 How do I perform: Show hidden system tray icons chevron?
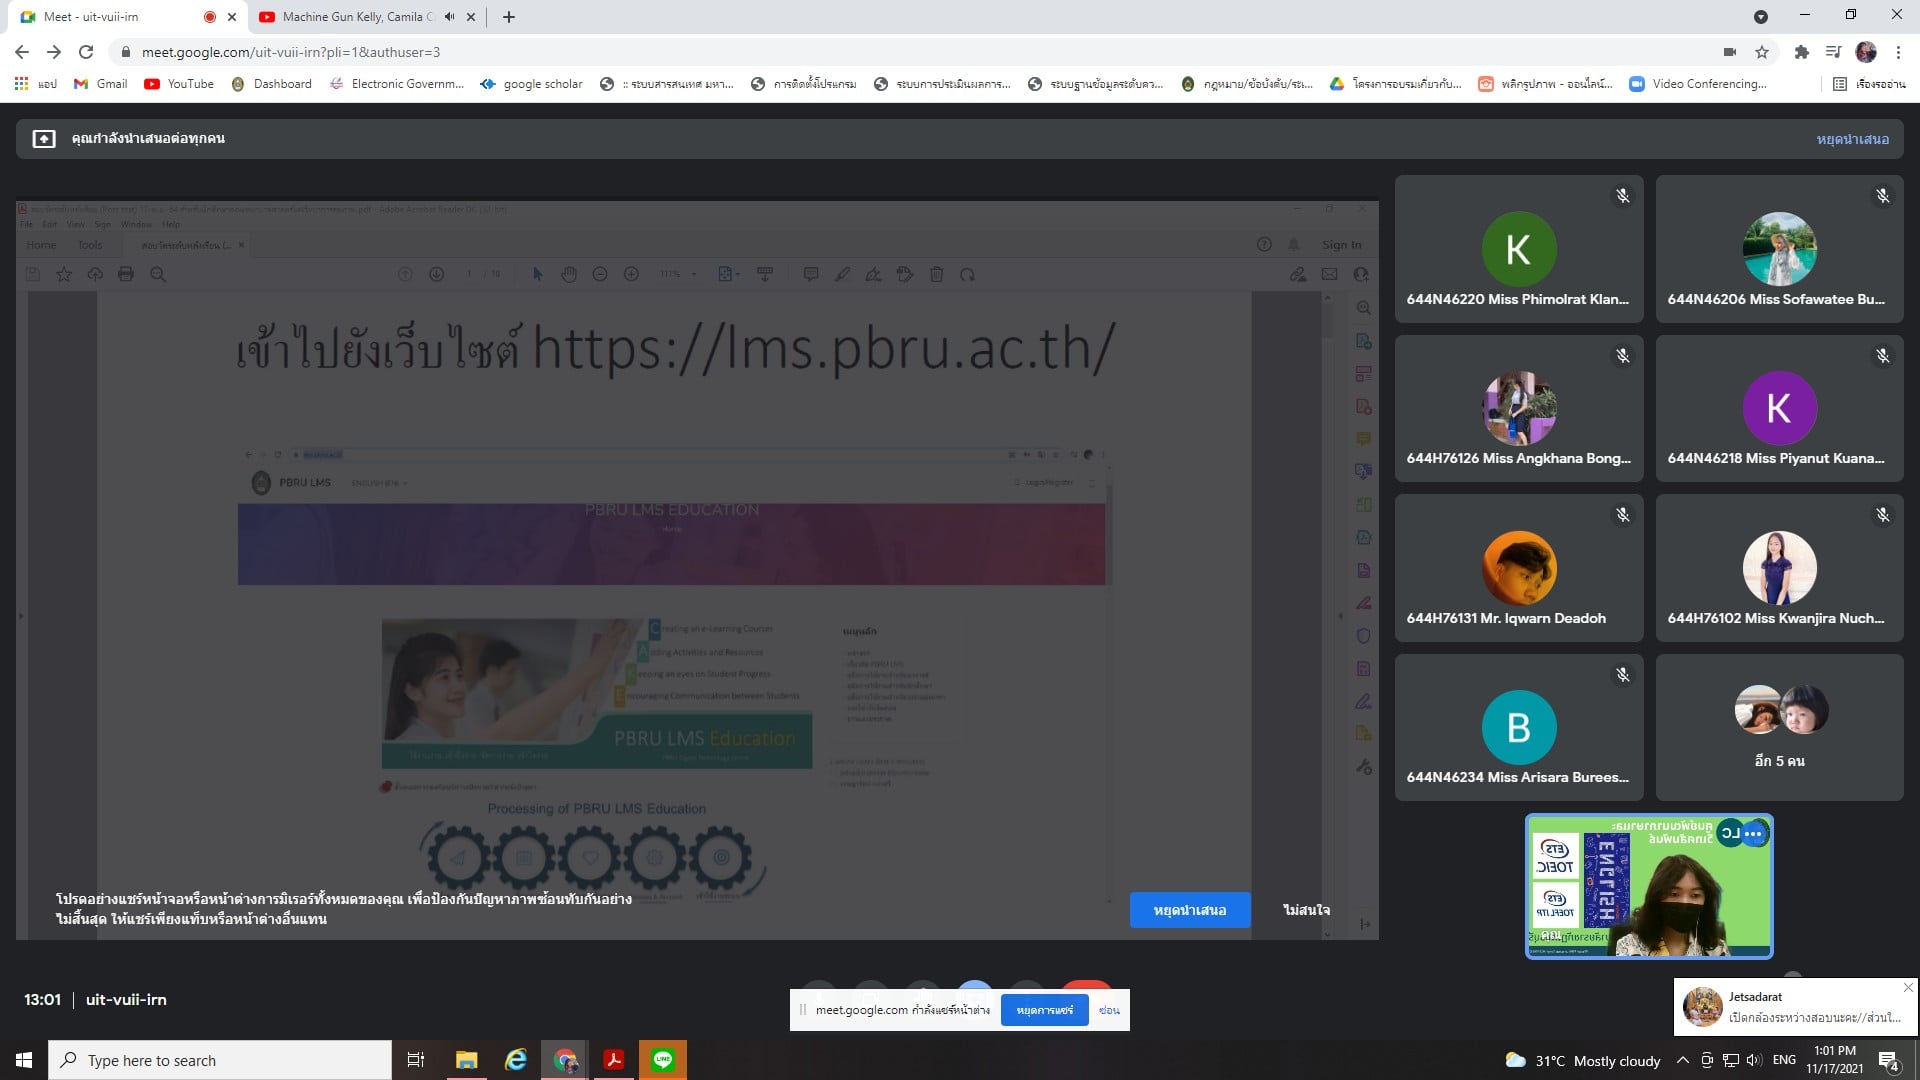pyautogui.click(x=1682, y=1060)
